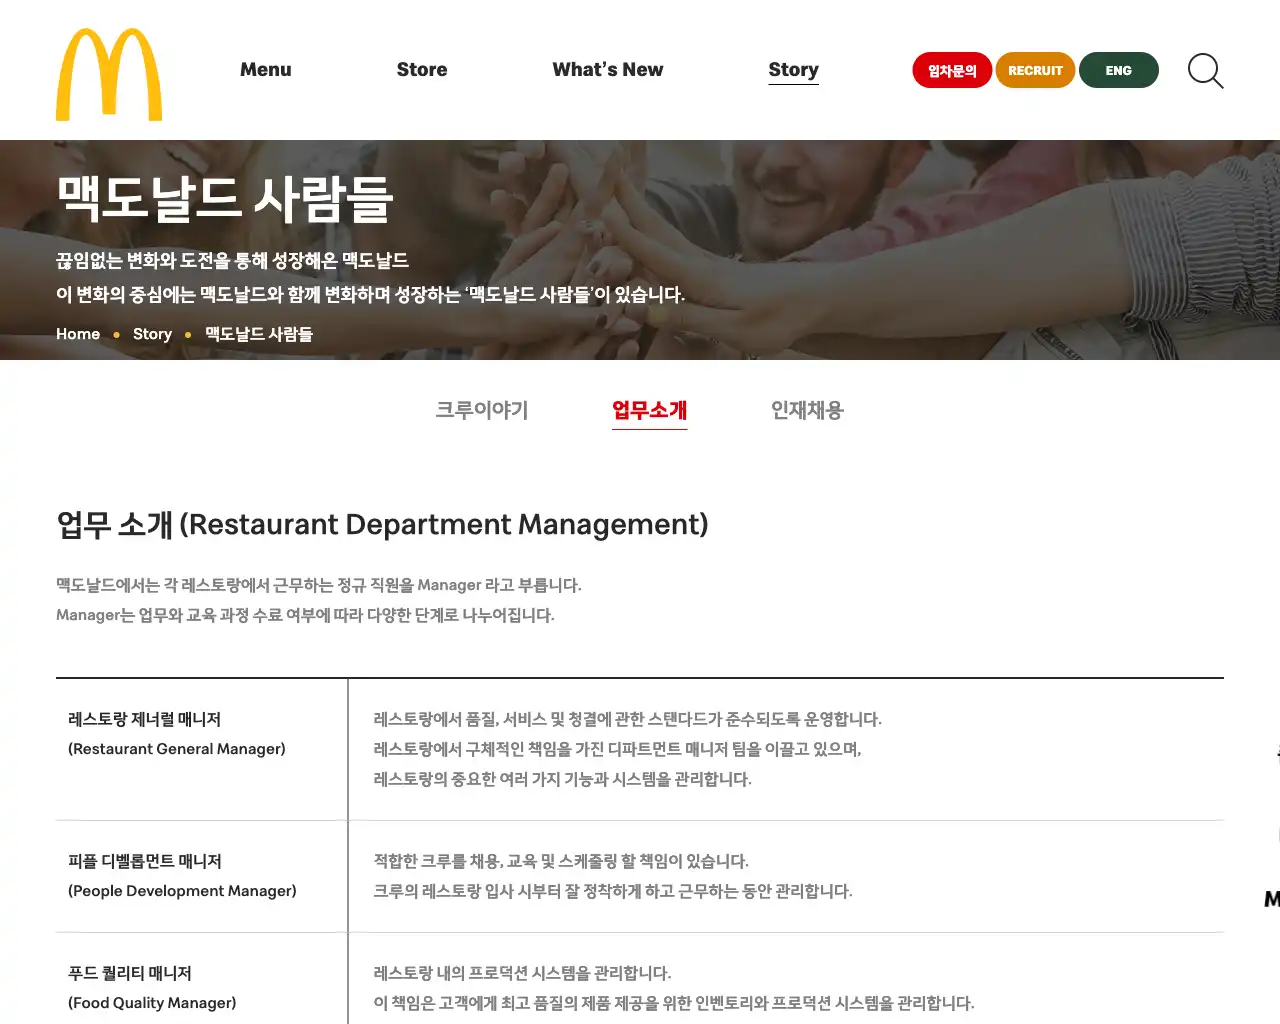Click the red 임차문의 button

pos(952,70)
